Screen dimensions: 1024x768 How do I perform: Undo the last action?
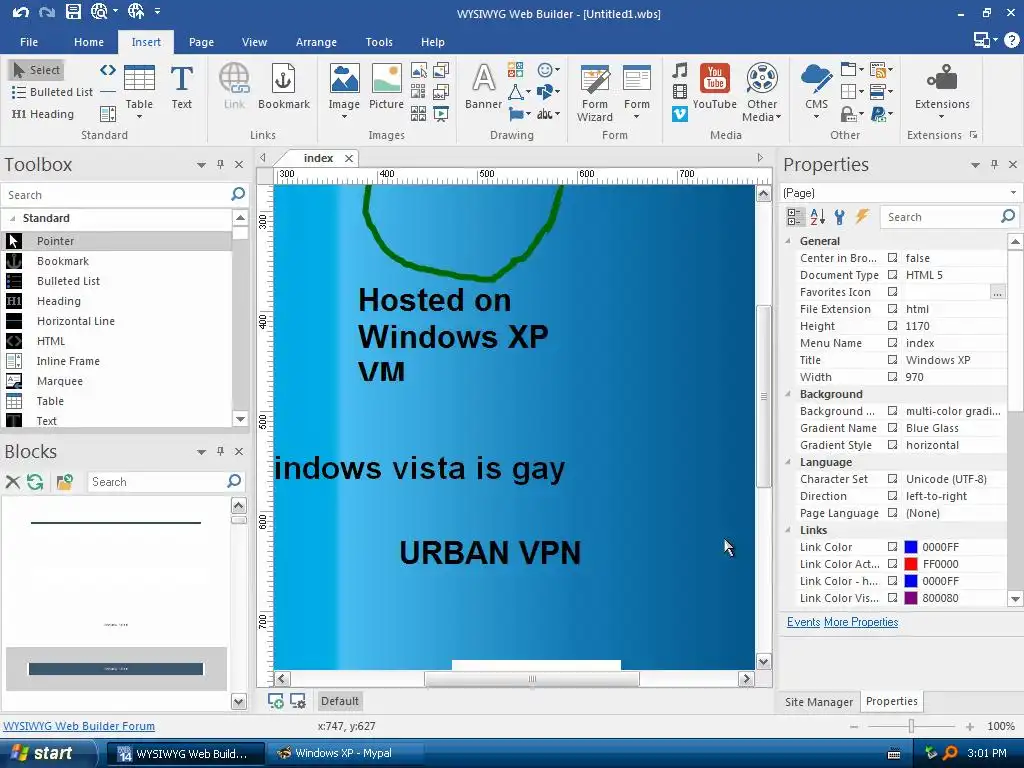20,11
